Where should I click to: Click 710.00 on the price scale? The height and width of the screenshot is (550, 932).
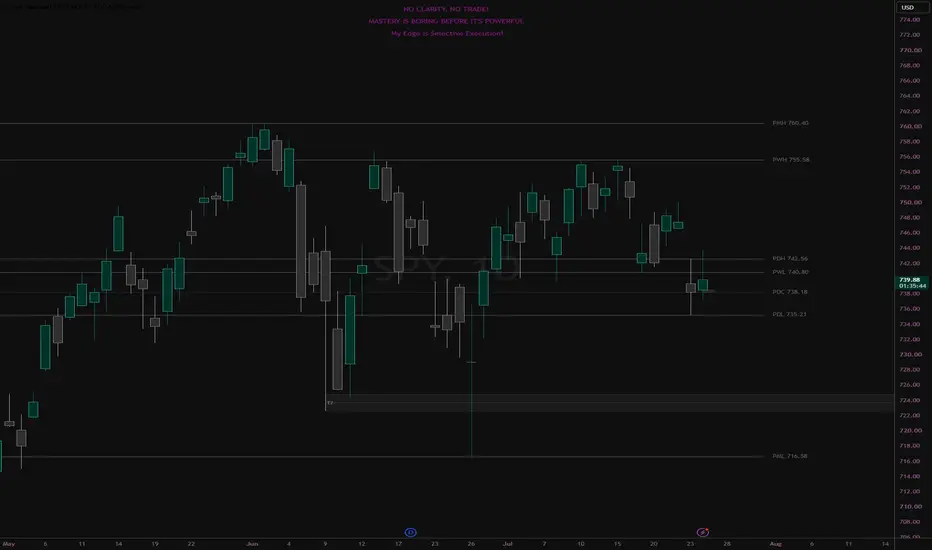tap(911, 507)
